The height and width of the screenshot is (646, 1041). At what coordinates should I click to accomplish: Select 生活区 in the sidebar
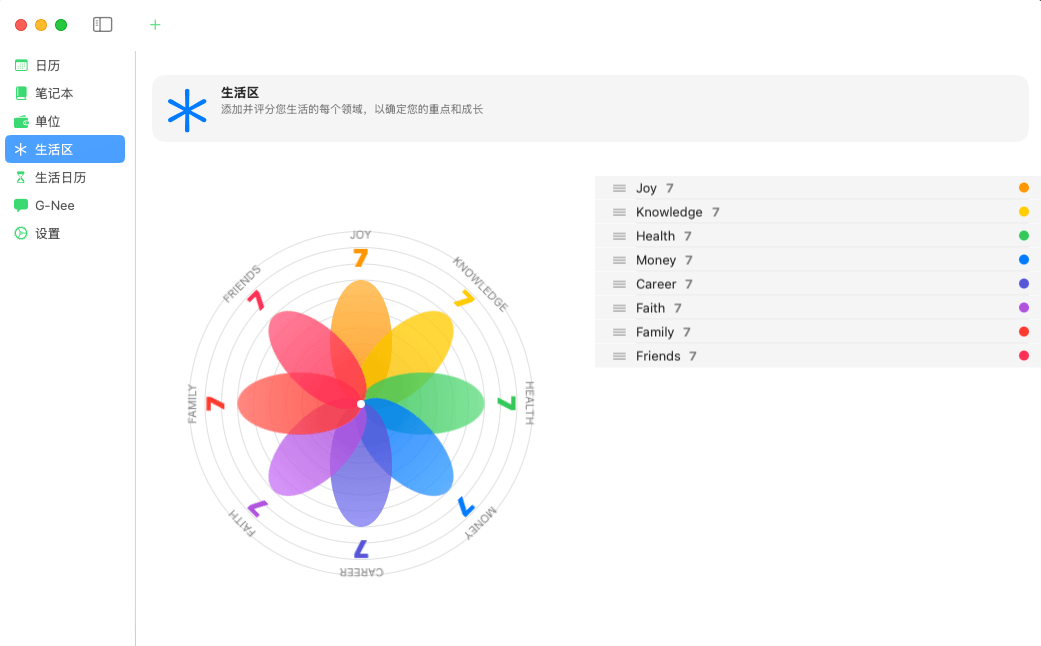click(x=54, y=149)
